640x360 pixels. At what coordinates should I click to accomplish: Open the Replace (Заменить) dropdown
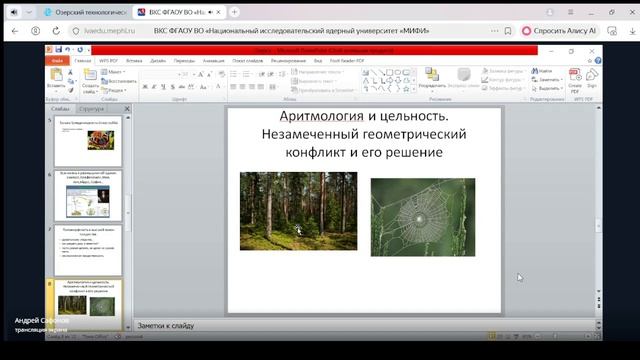click(547, 80)
